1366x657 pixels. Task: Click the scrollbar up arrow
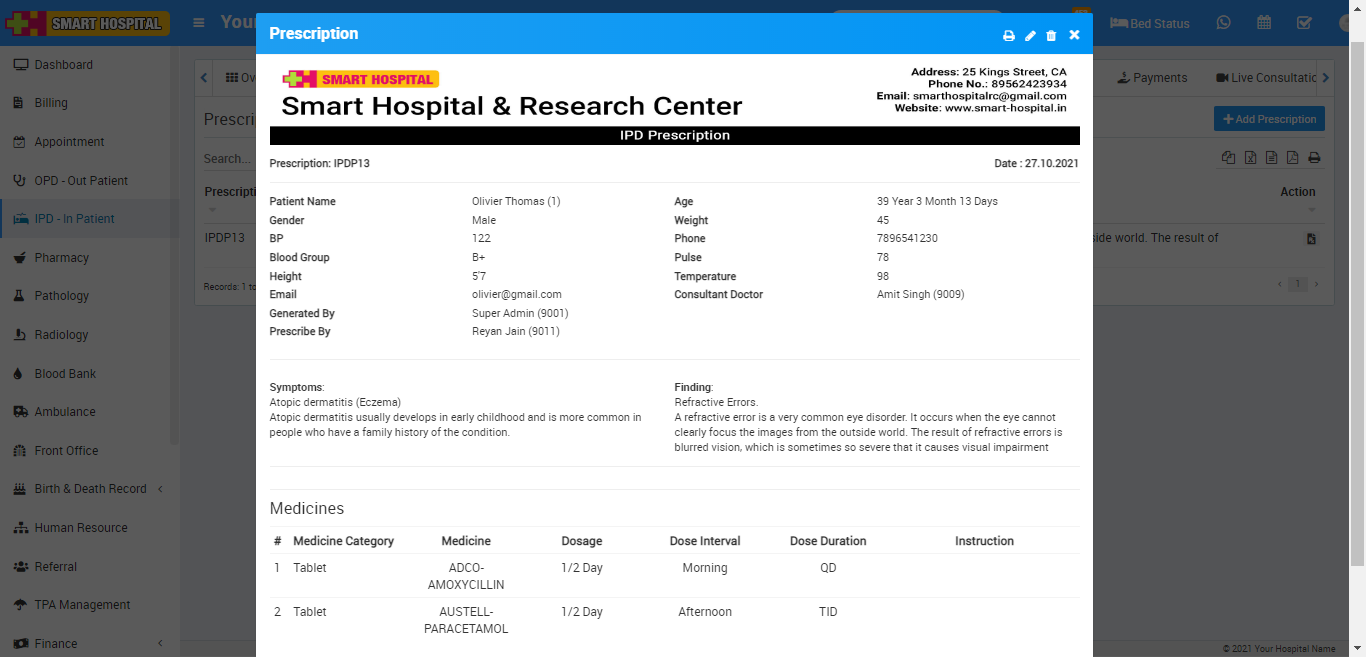click(x=1357, y=7)
